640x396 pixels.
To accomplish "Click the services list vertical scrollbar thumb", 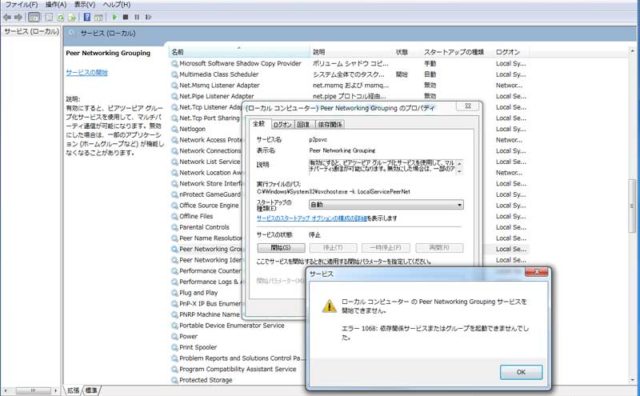I will [x=633, y=206].
